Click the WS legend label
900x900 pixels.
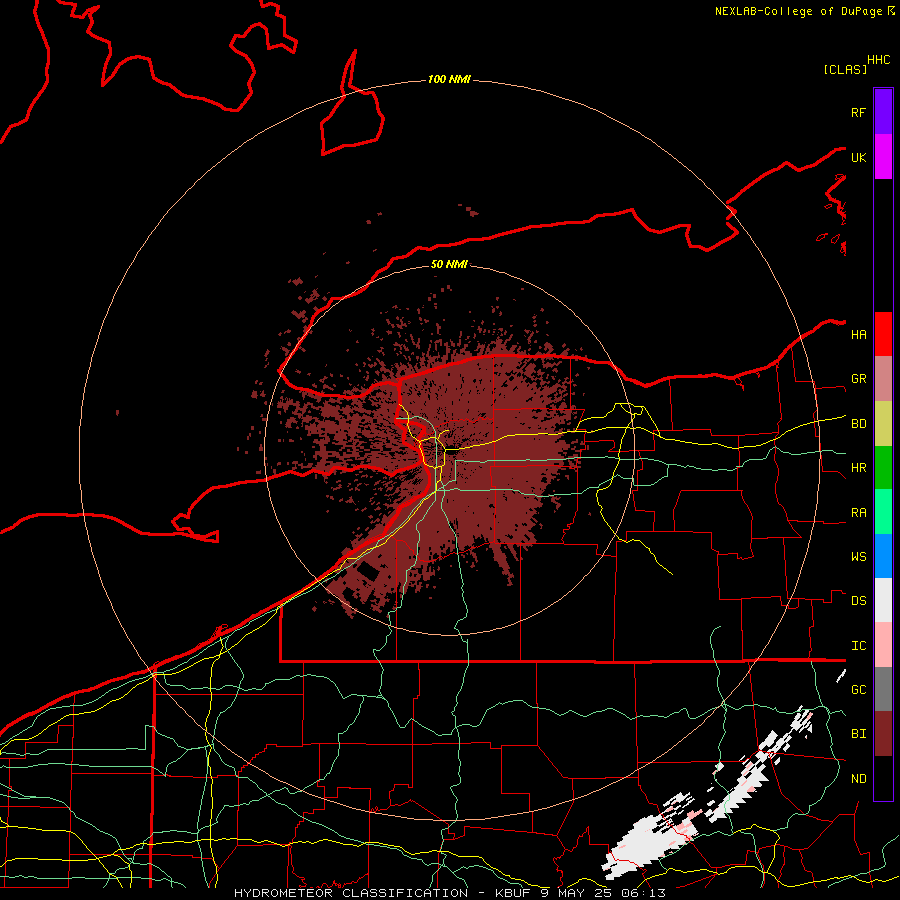click(858, 557)
